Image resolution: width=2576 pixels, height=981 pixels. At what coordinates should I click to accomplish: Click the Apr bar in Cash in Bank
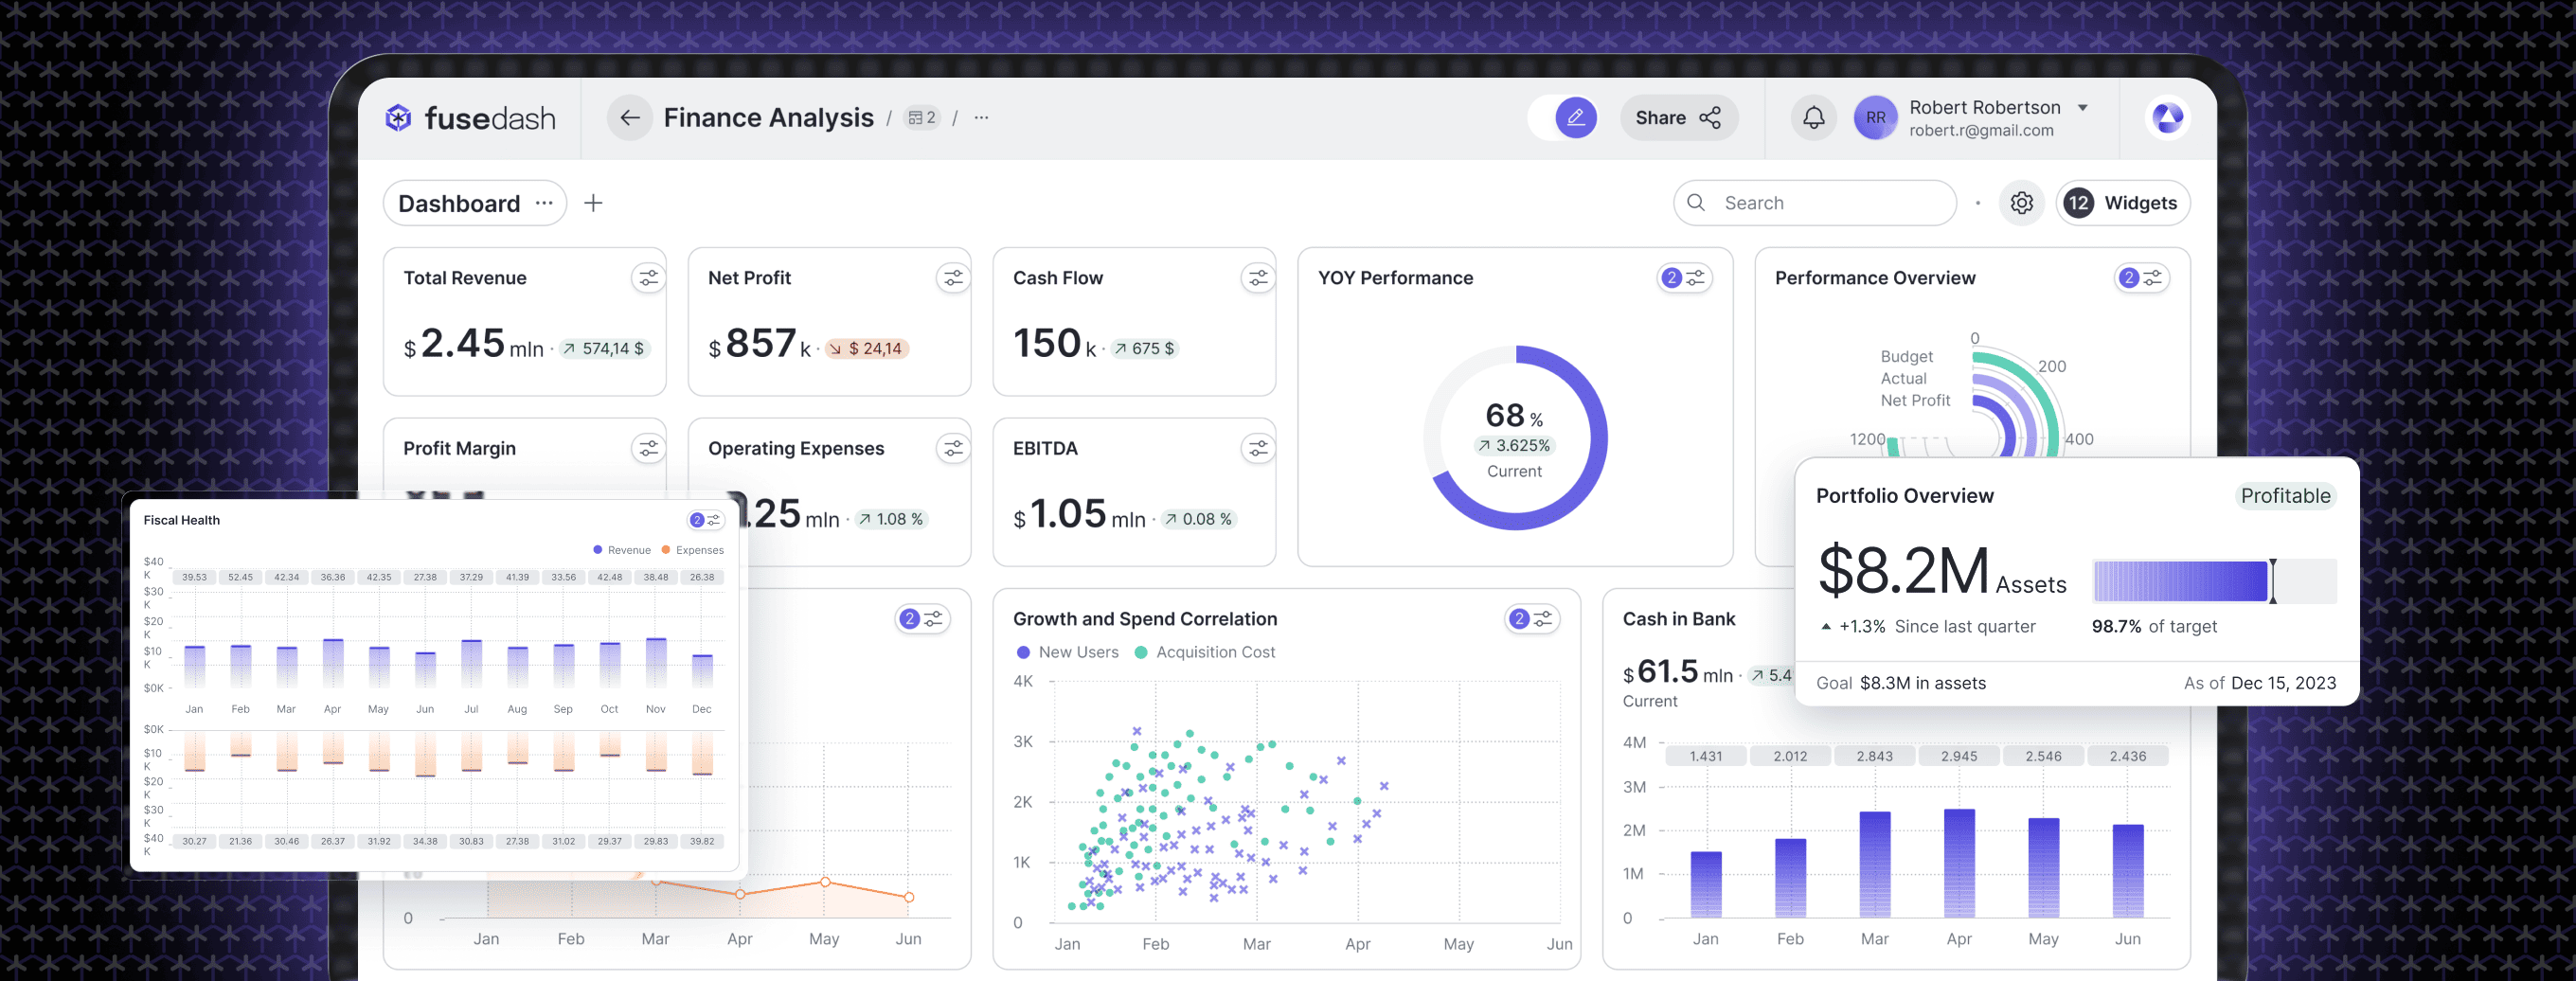pyautogui.click(x=1958, y=864)
